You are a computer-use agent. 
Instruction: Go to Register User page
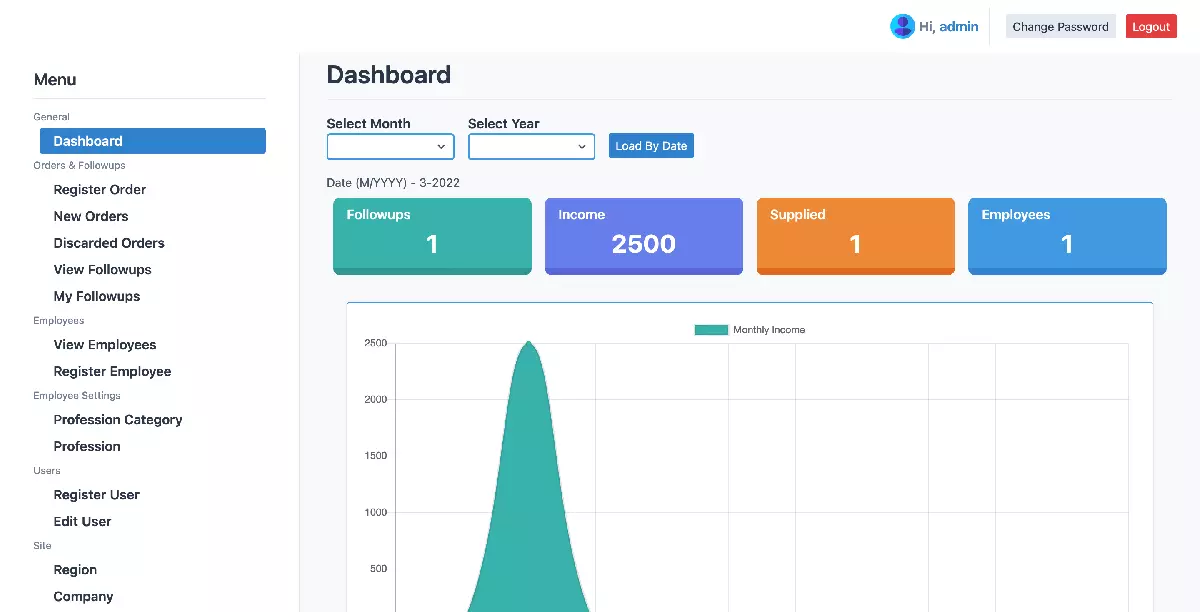tap(97, 495)
